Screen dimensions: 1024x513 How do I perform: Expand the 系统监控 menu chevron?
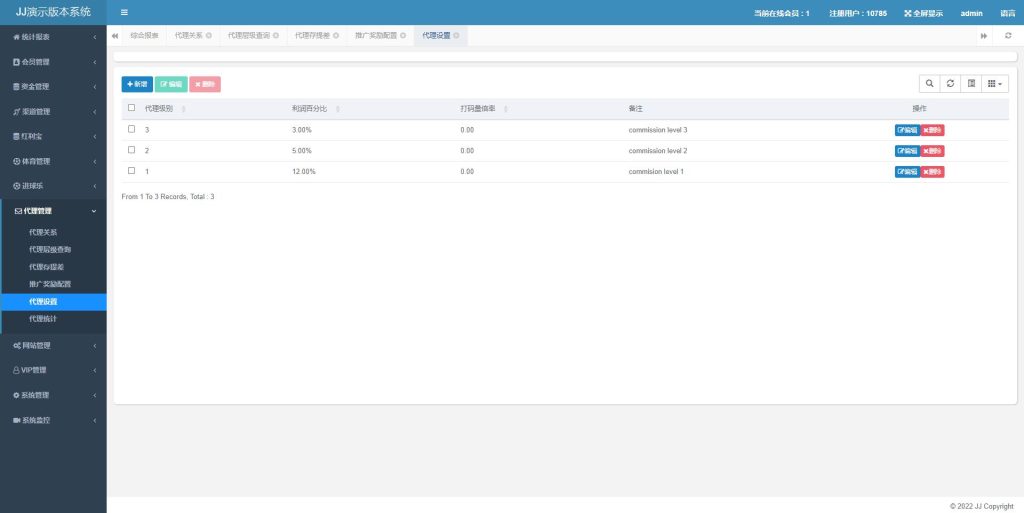(95, 421)
